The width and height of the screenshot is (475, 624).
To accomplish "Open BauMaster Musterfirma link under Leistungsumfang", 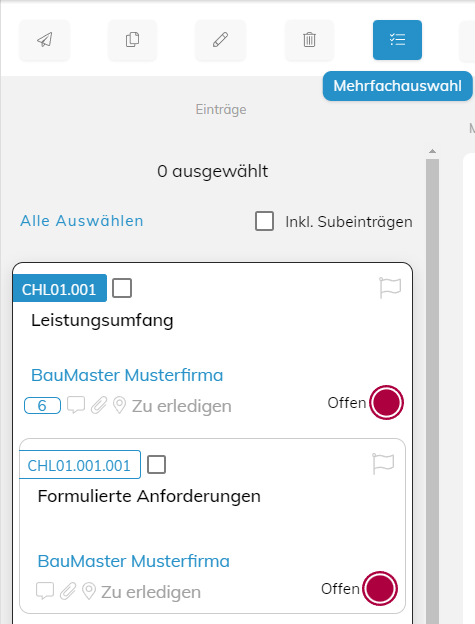I will coord(127,375).
